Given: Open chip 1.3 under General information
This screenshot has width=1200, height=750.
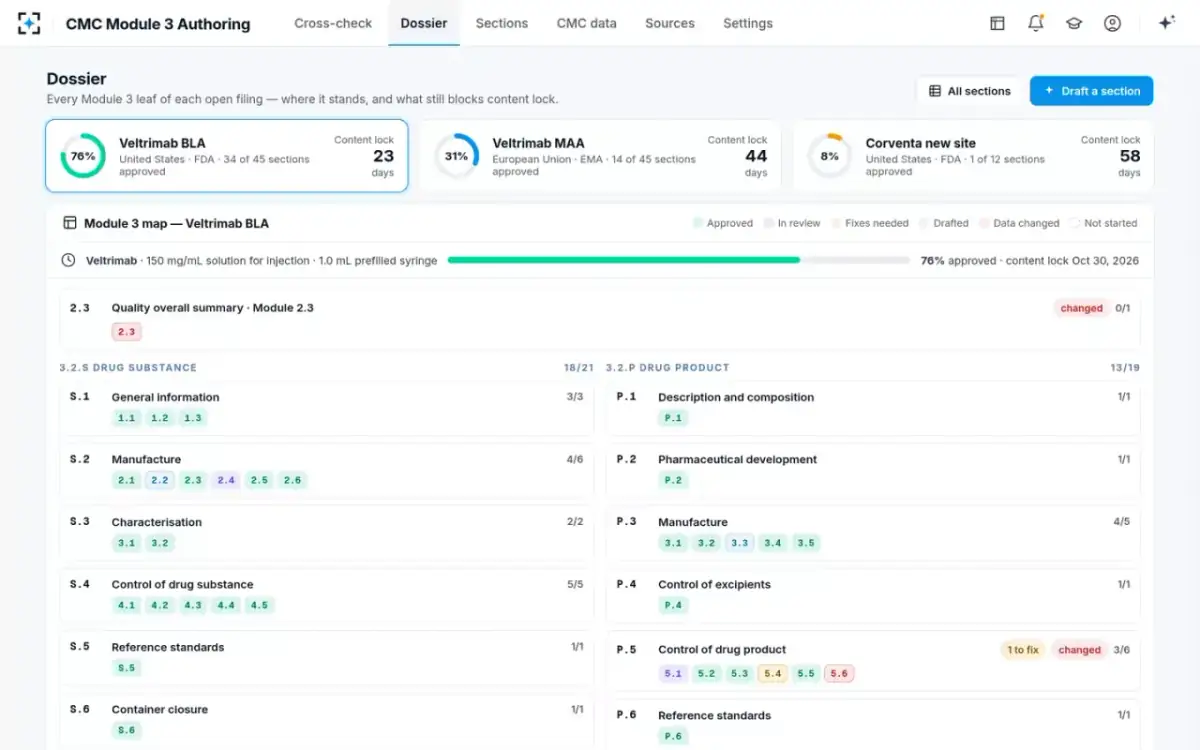Looking at the screenshot, I should pos(192,418).
